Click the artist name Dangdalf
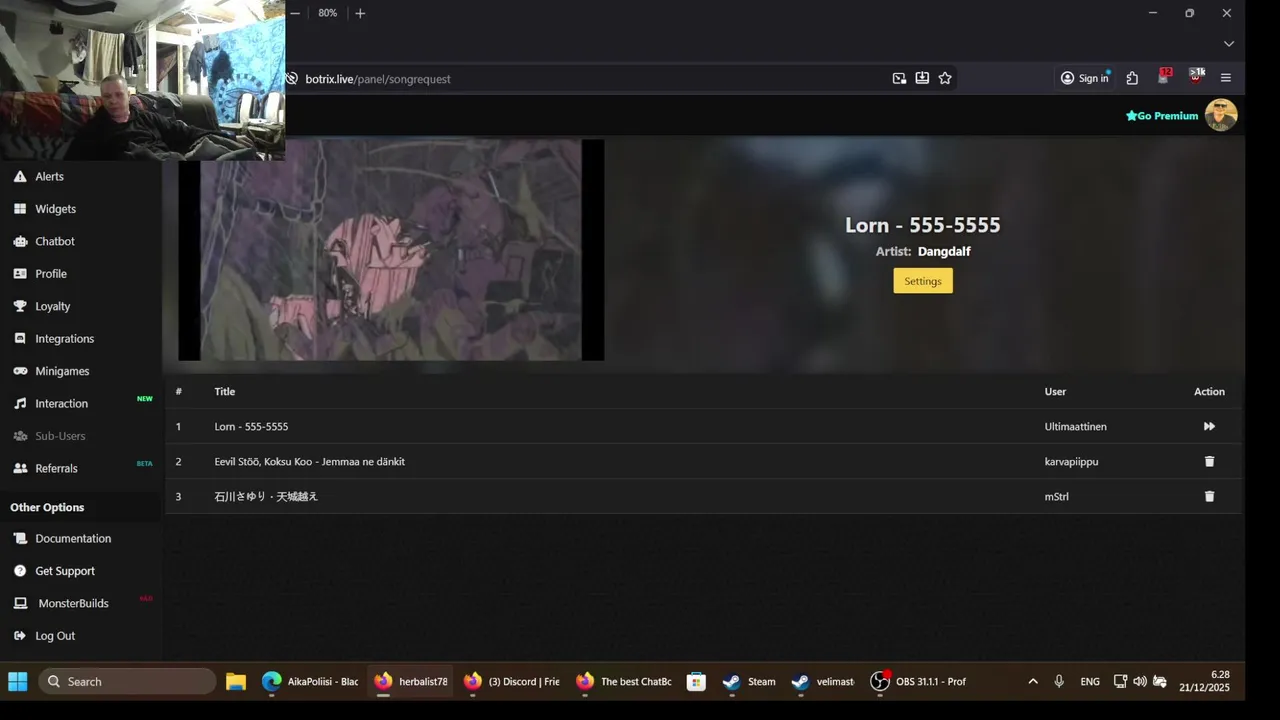 coord(944,252)
